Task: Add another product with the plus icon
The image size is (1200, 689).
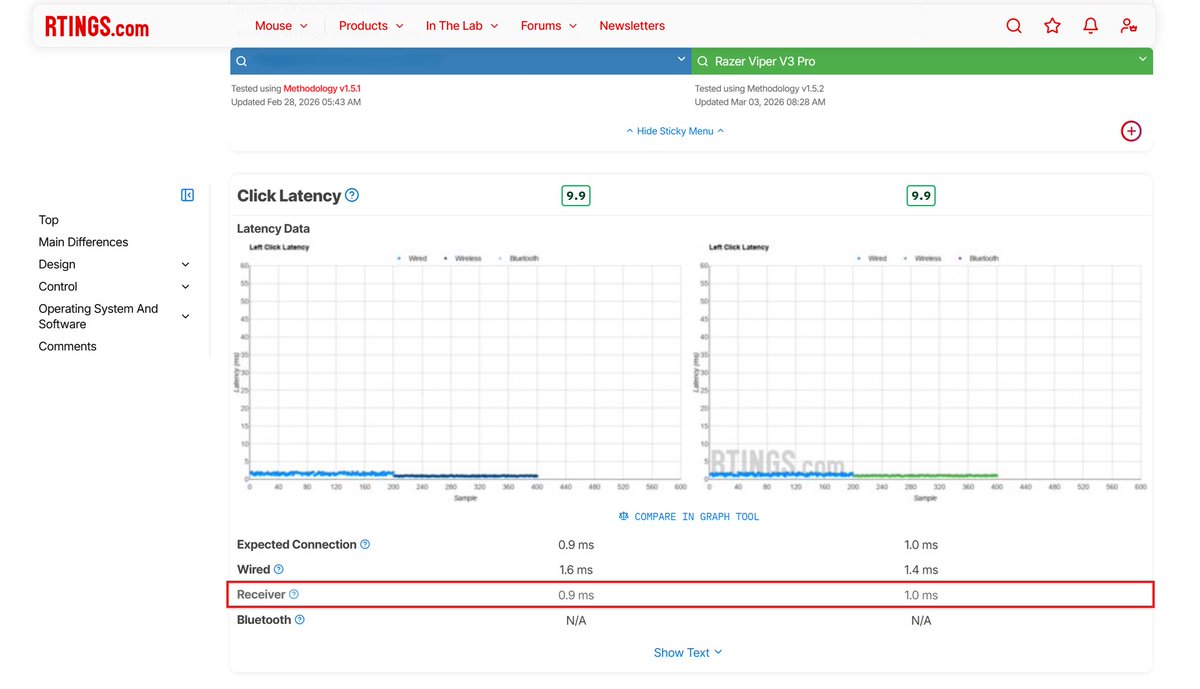Action: [1131, 131]
